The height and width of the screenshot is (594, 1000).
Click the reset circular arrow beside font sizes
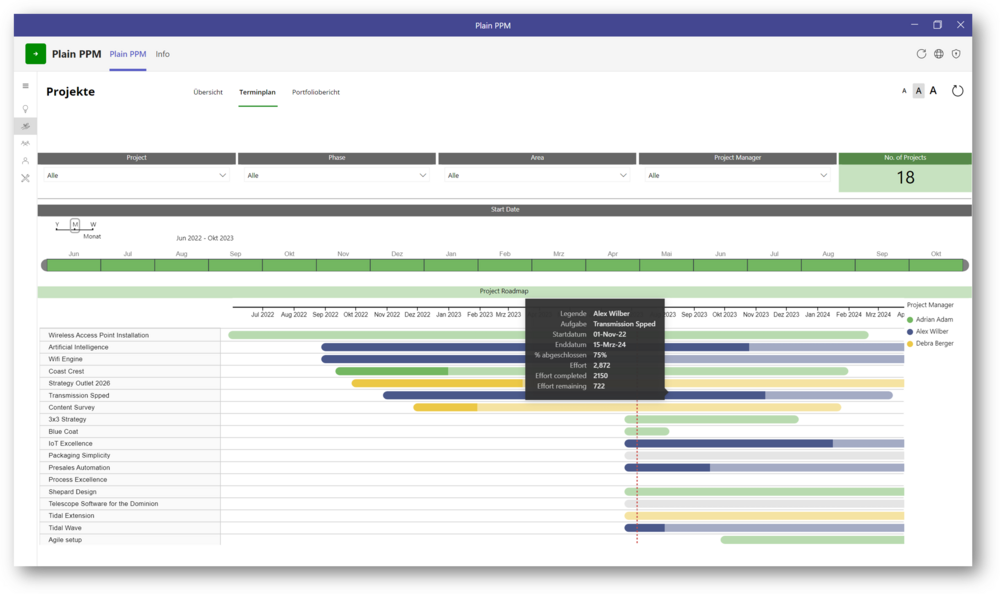(x=957, y=91)
